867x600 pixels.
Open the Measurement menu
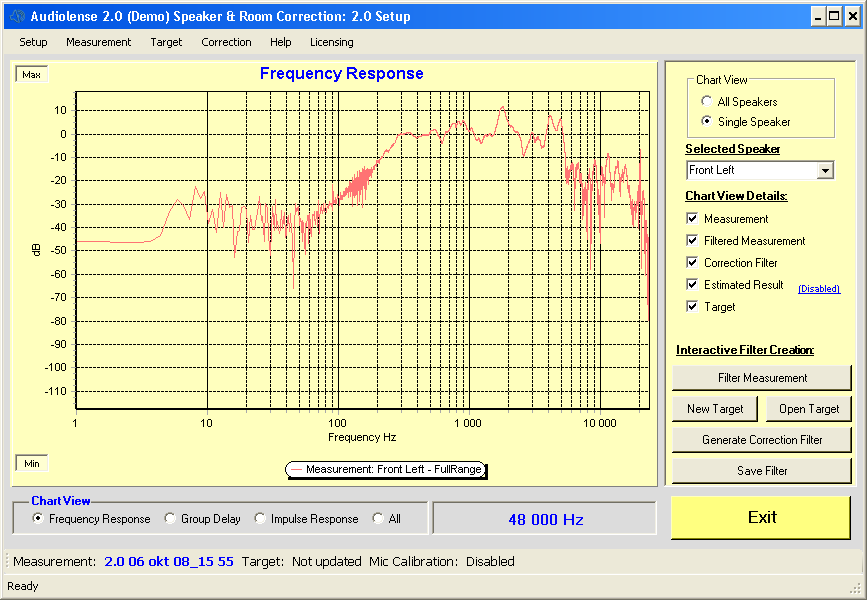coord(98,42)
